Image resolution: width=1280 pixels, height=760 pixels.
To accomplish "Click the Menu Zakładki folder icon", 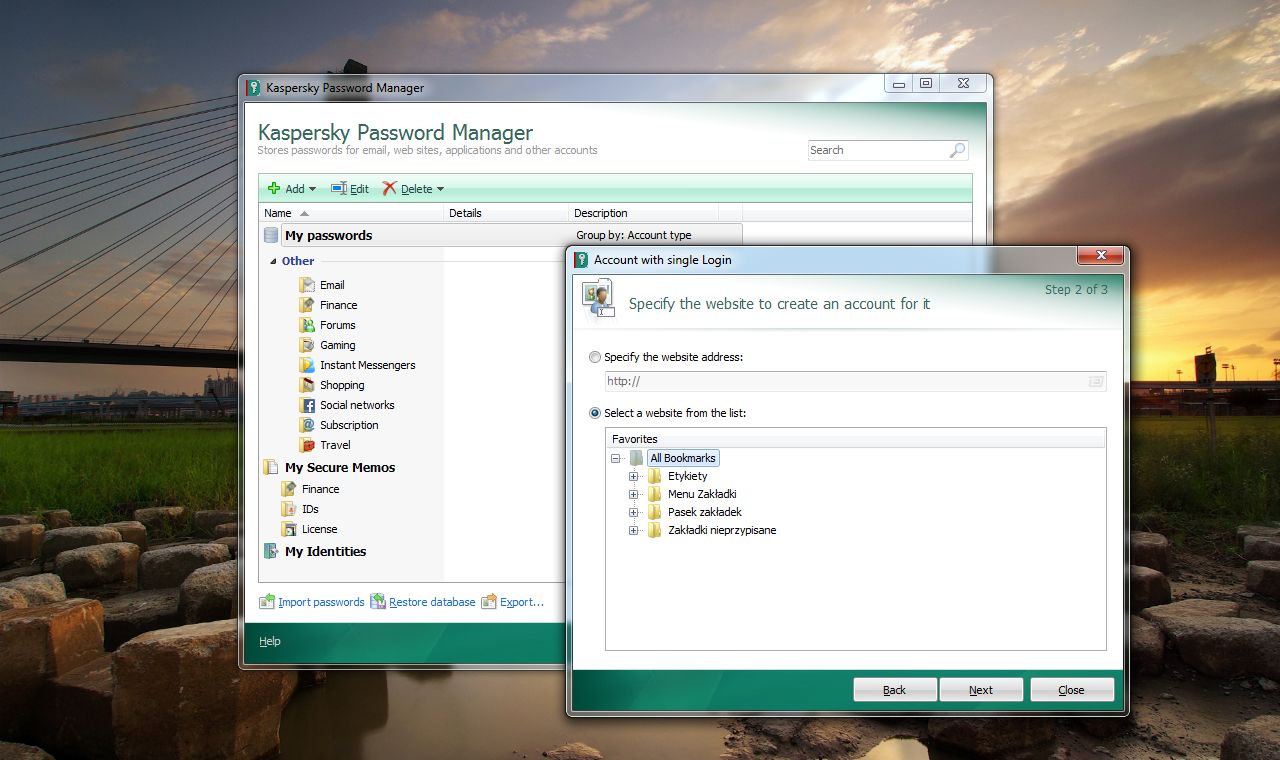I will [x=655, y=494].
